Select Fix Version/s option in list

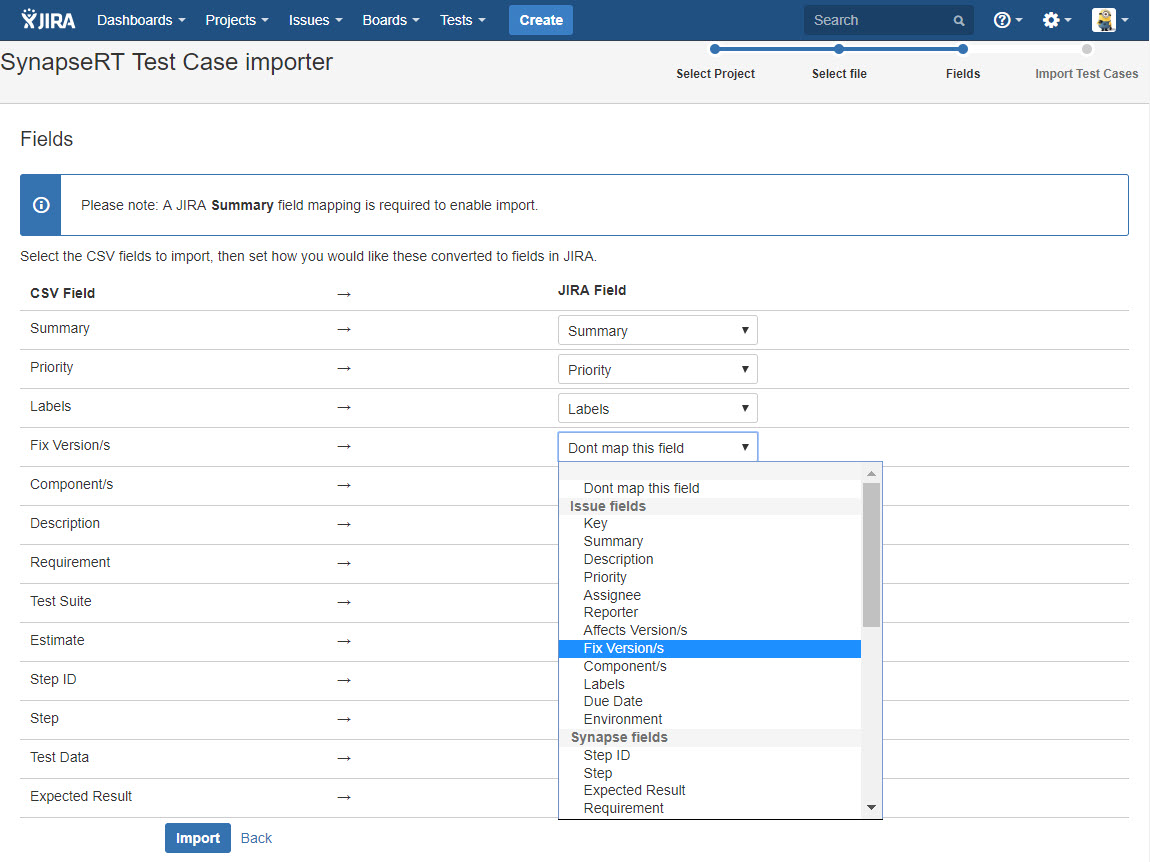(623, 648)
